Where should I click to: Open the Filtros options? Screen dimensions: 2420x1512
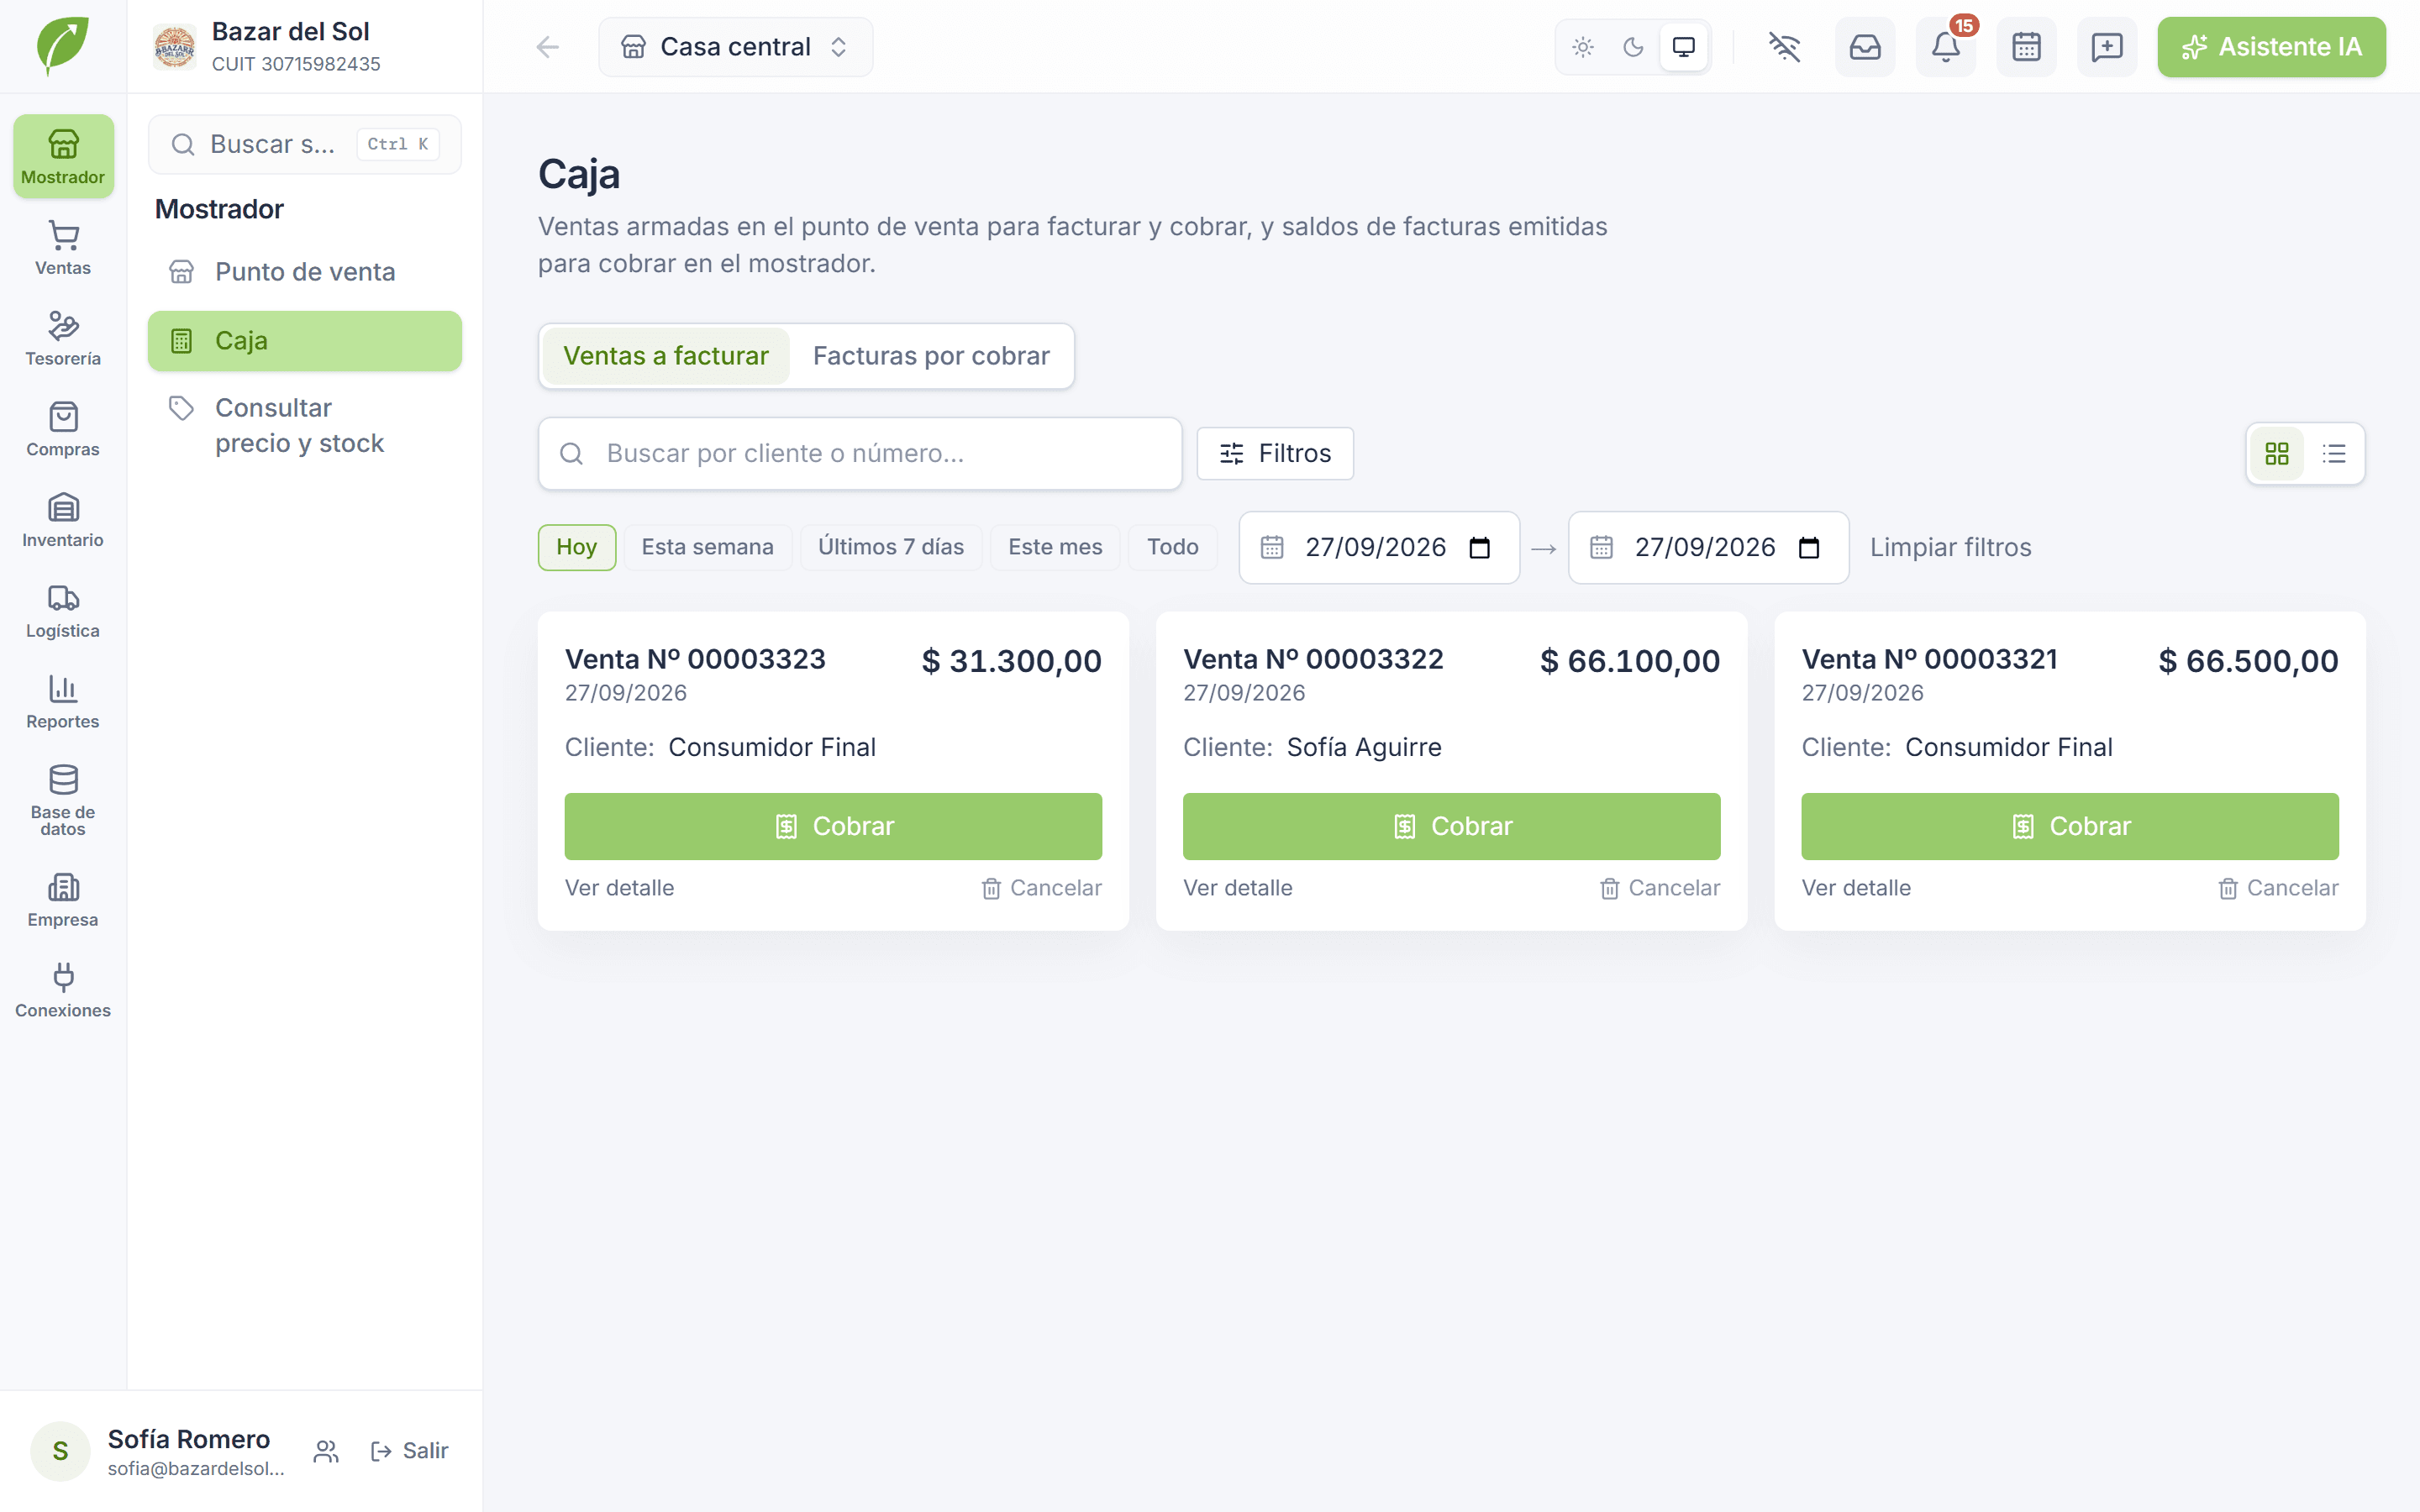1275,454
